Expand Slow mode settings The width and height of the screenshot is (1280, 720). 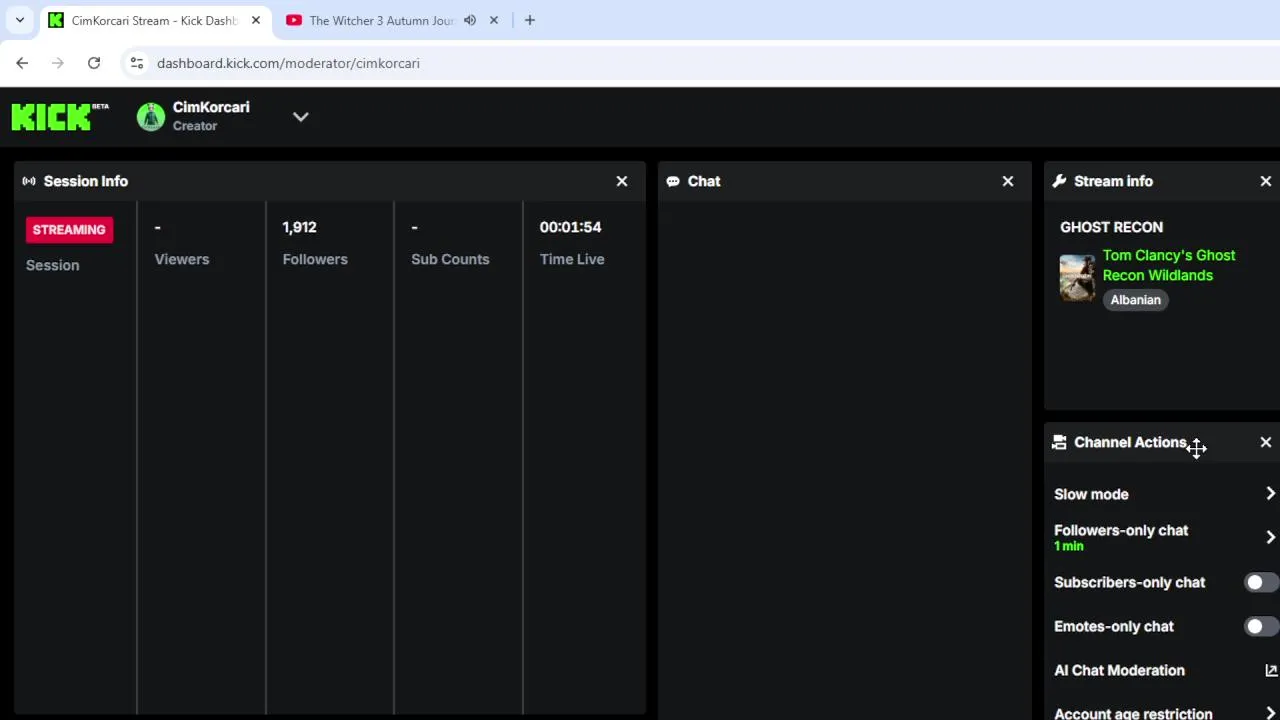(x=1270, y=494)
